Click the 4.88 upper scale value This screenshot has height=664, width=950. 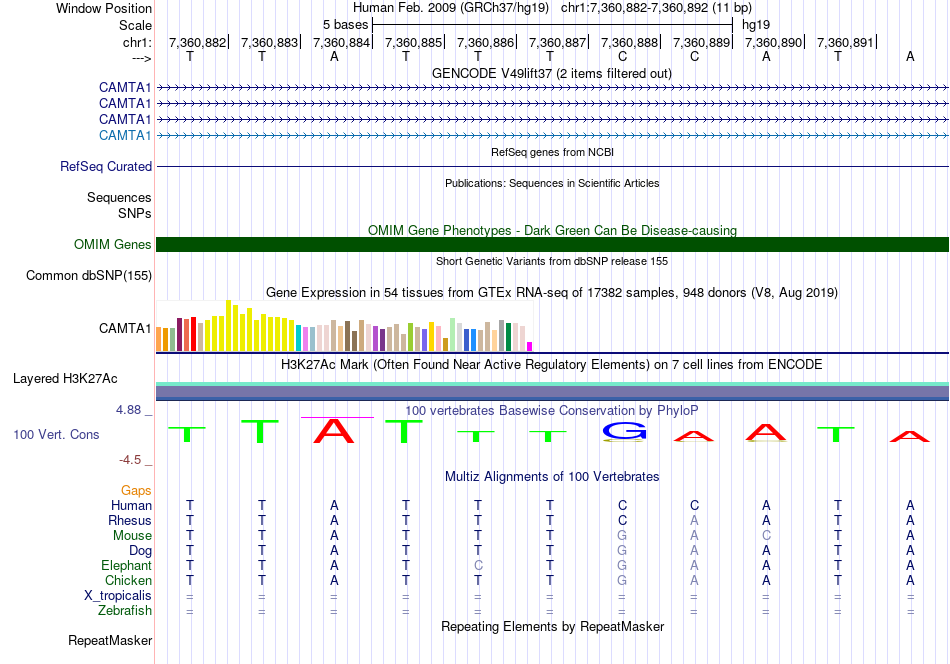pos(128,410)
